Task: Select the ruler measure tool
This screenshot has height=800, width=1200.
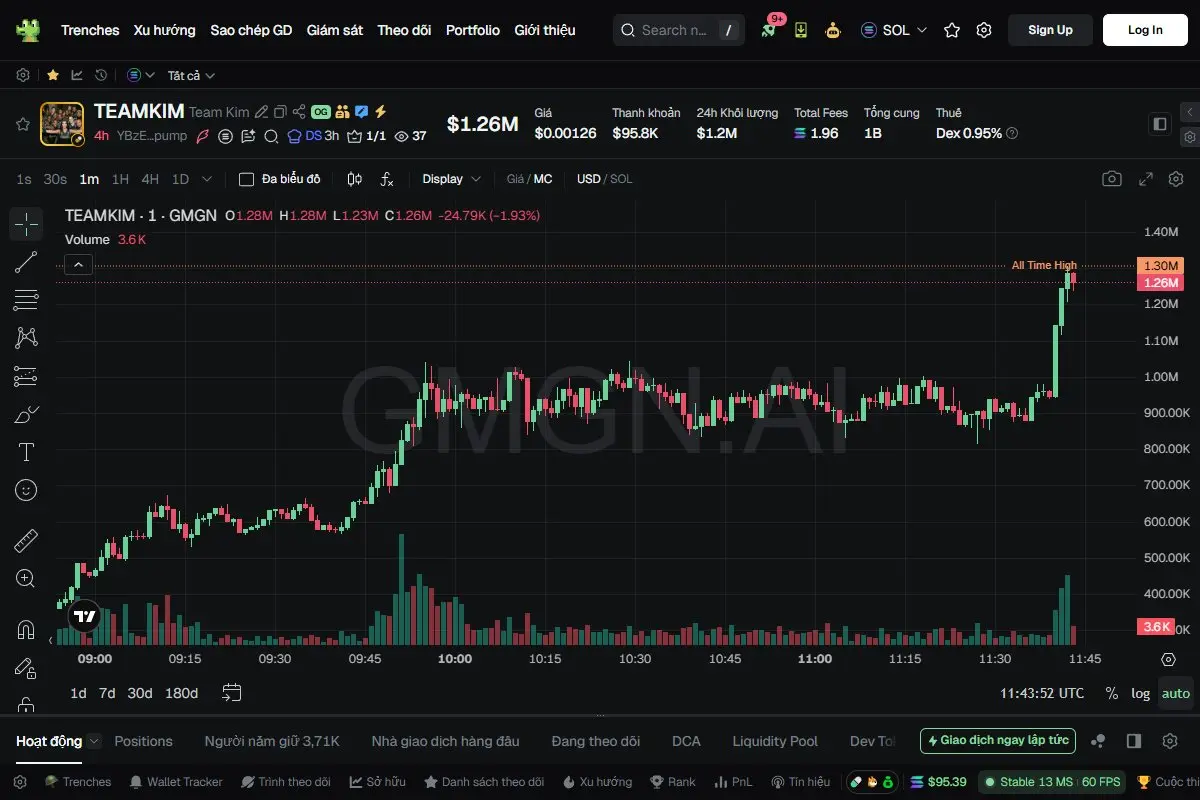Action: (x=26, y=541)
